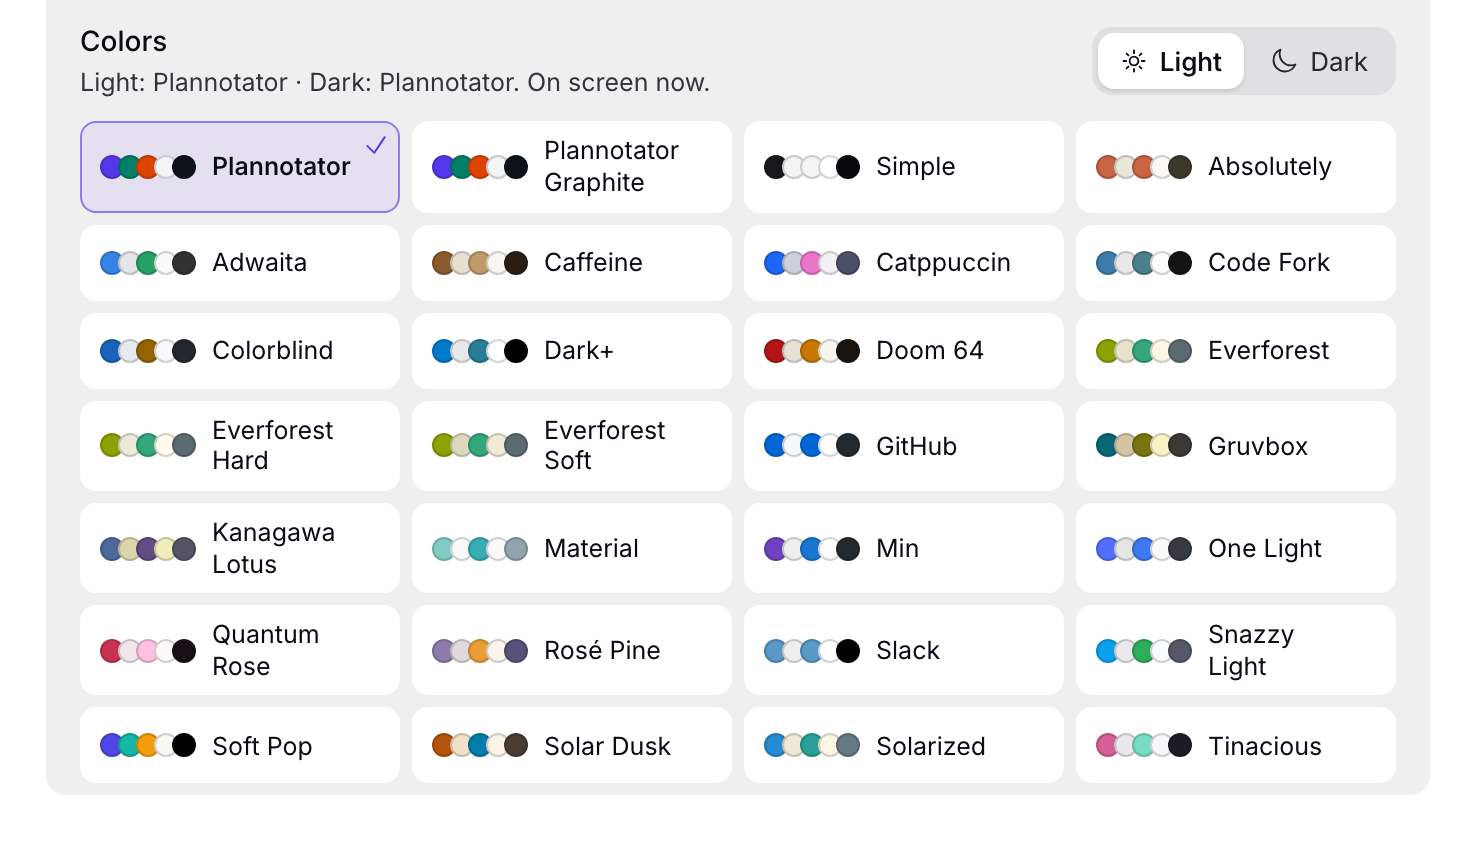Pick the Colorblind theme

click(240, 351)
